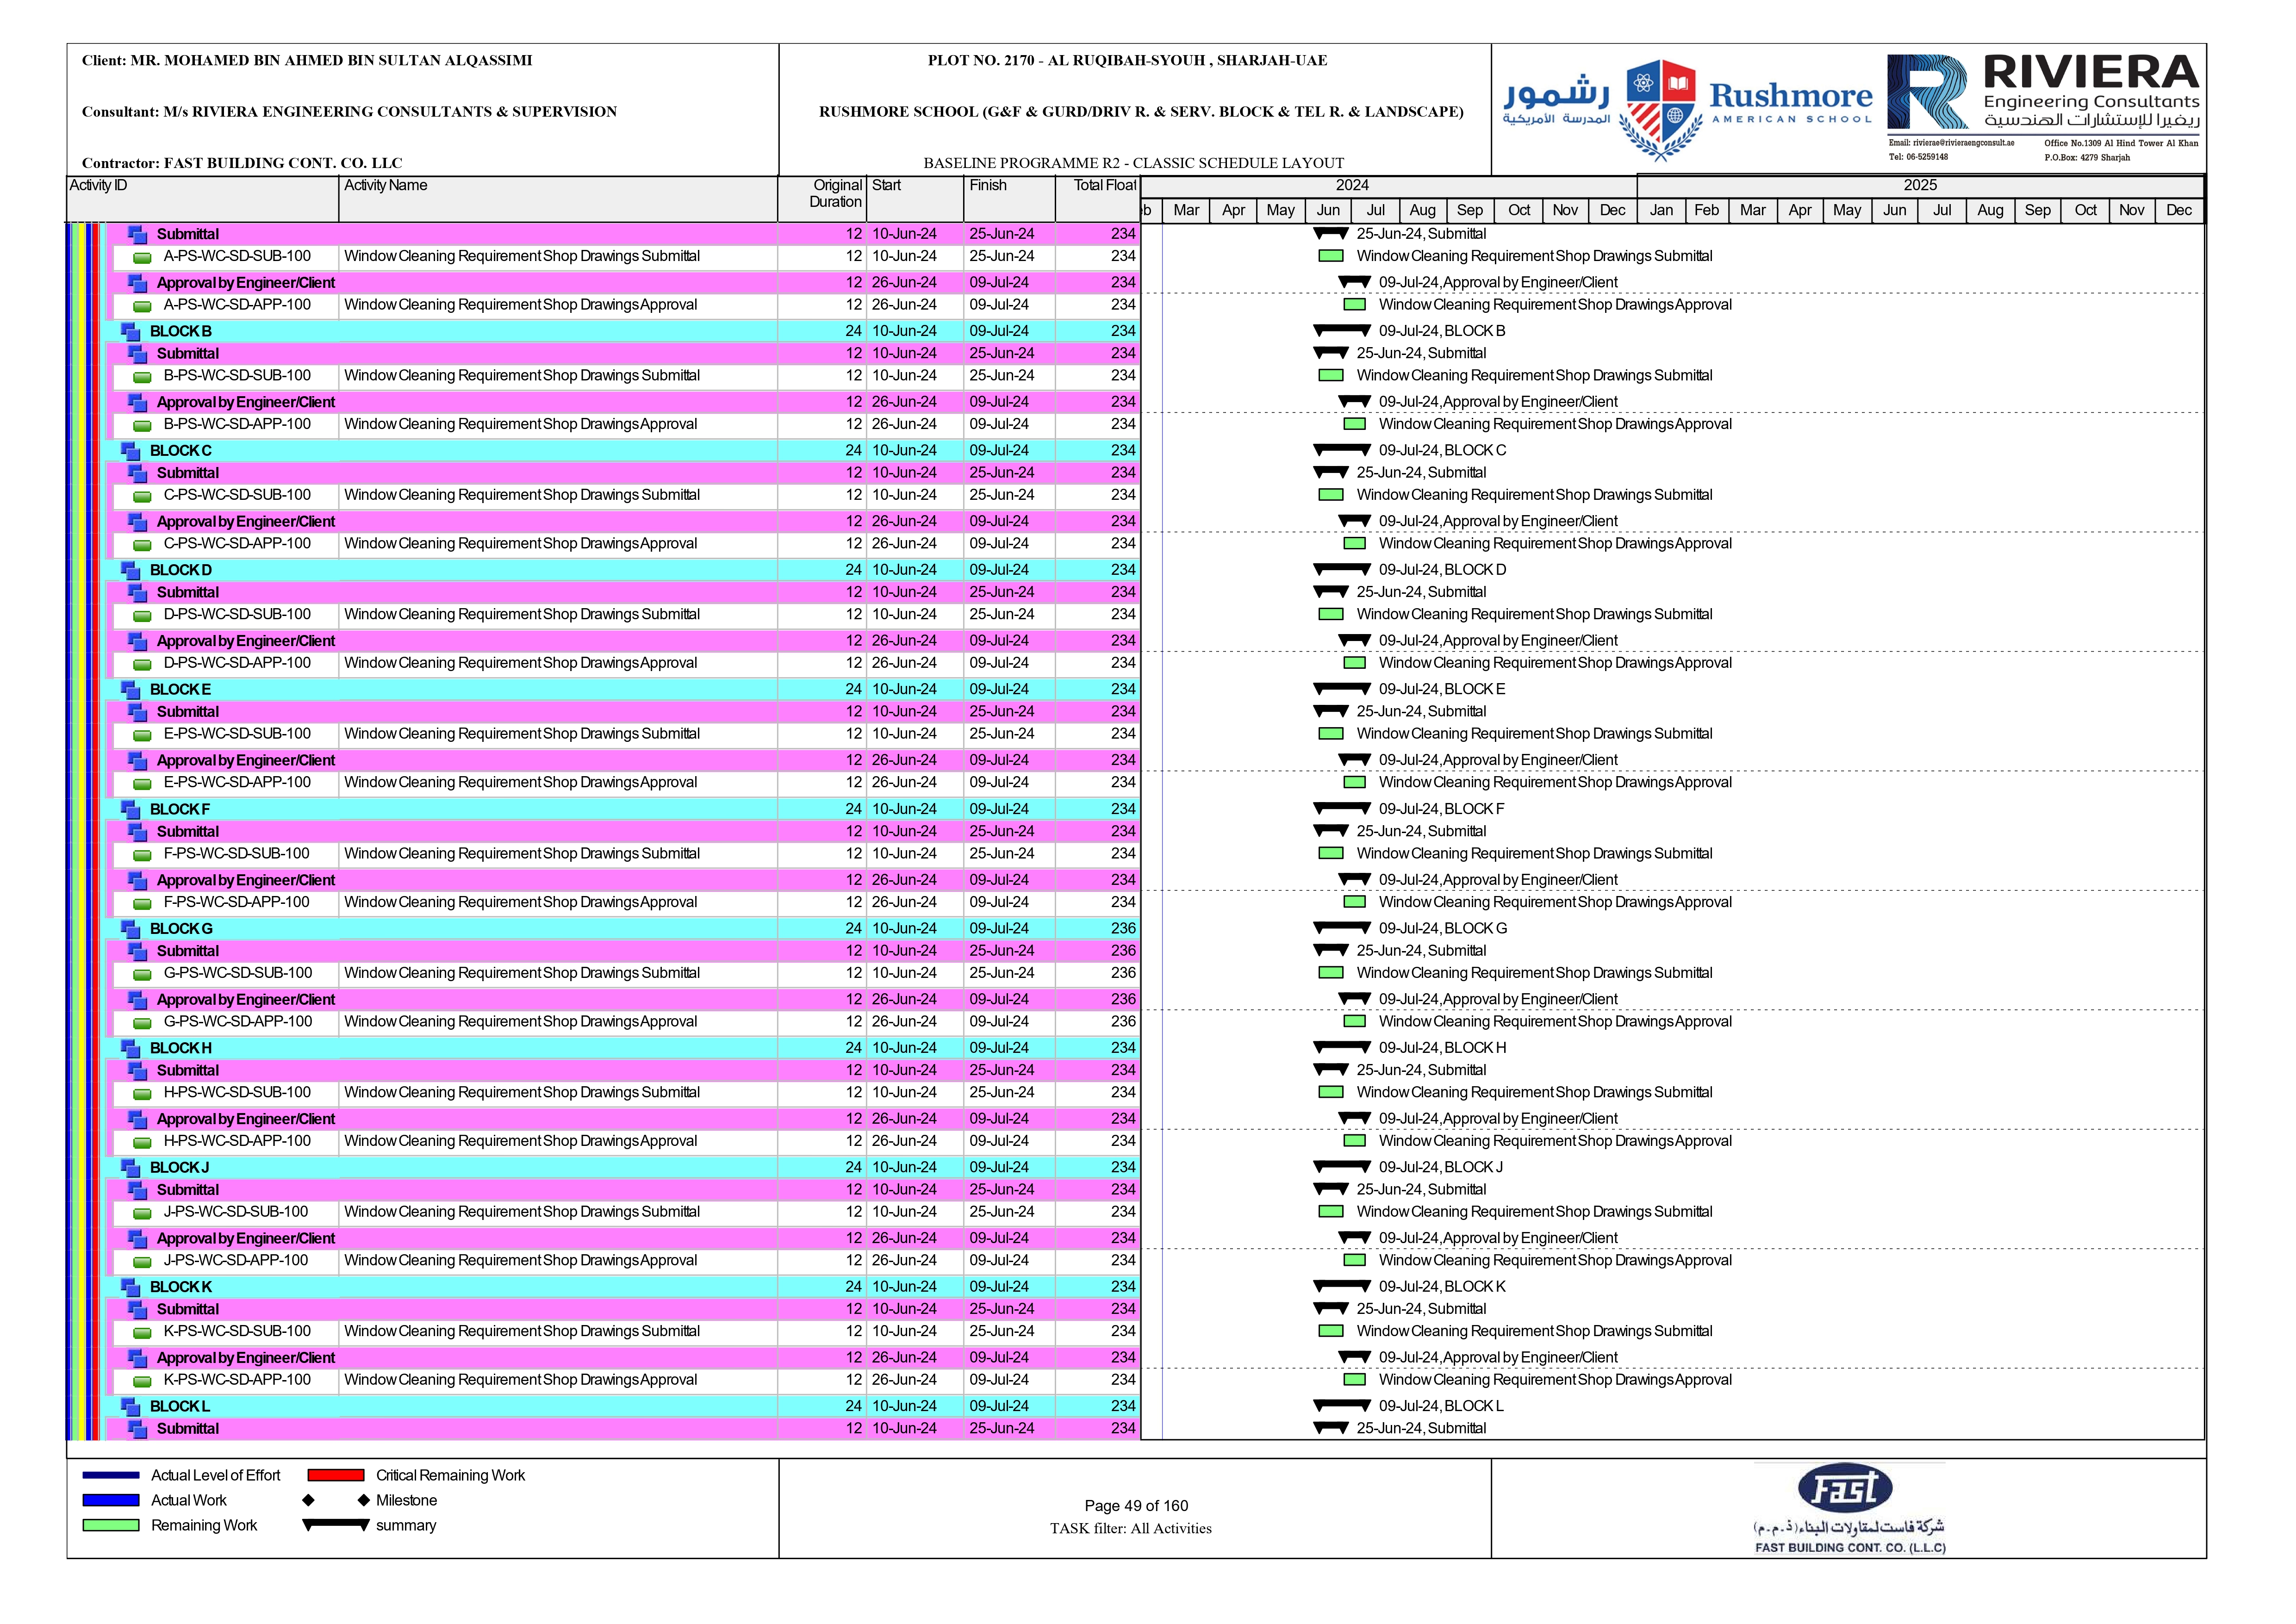
Task: Click the green Gantt bar in K-PS-WC-SD-APP-100 row
Action: click(1355, 1381)
